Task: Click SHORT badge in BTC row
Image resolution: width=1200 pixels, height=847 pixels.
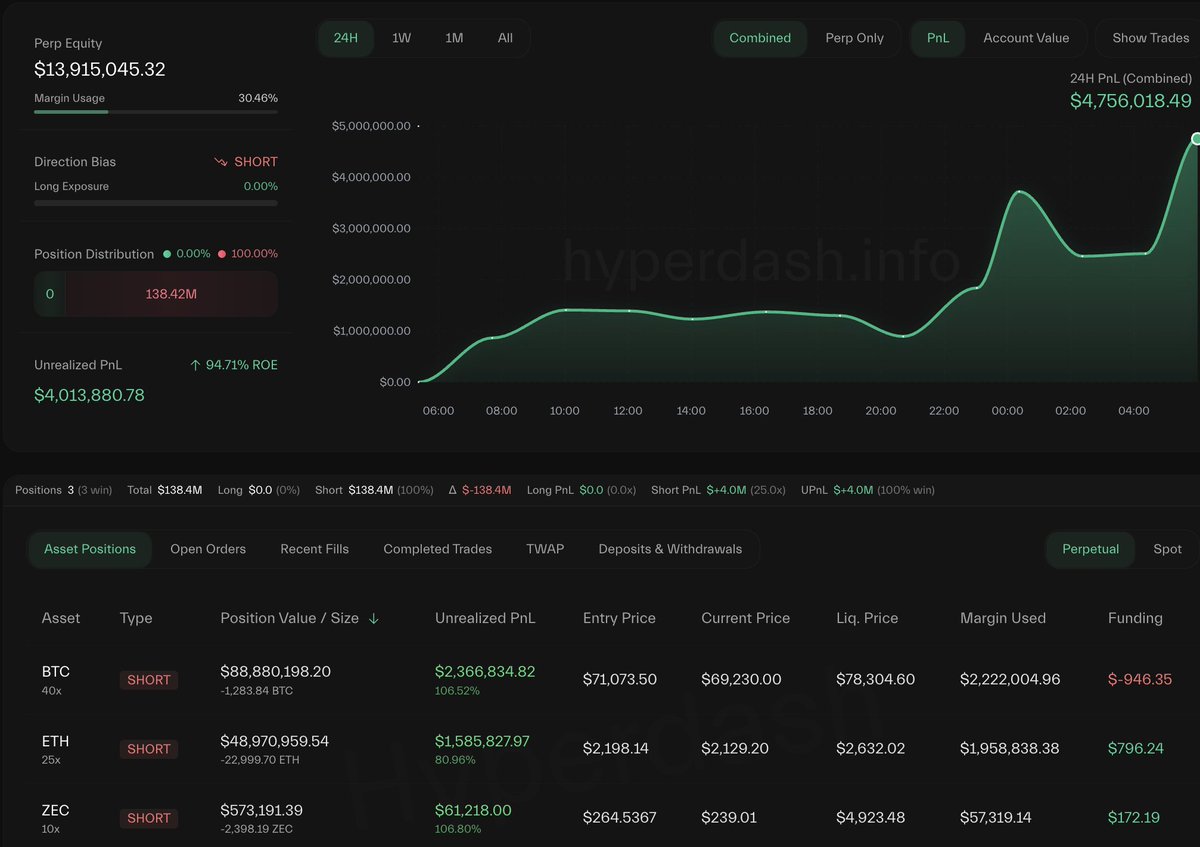Action: [149, 680]
